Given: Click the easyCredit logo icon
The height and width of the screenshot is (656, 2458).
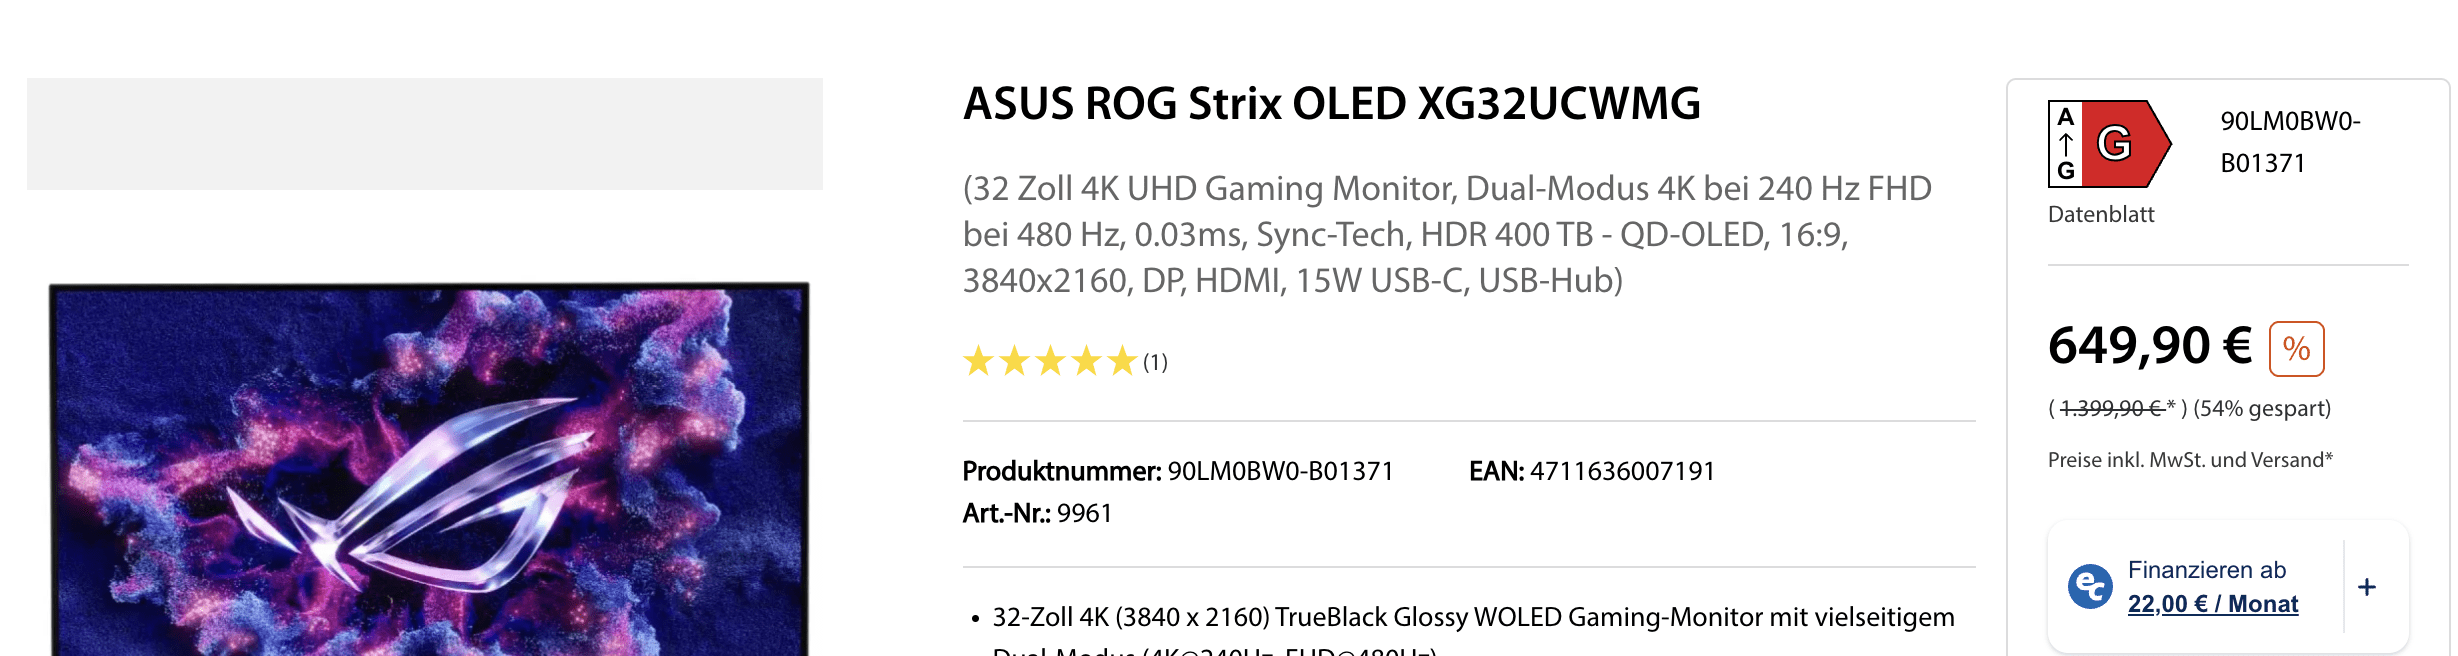Looking at the screenshot, I should tap(2090, 586).
